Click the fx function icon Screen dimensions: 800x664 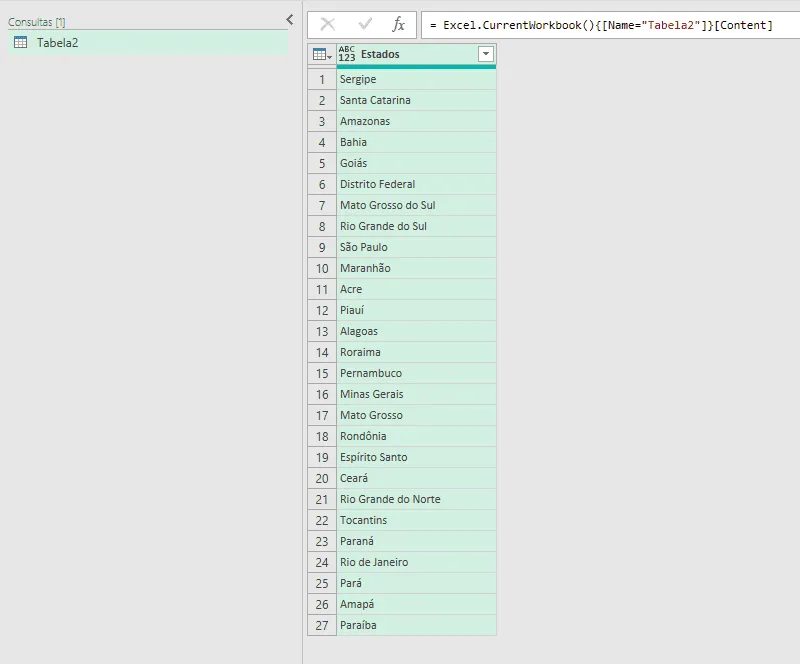pos(398,24)
